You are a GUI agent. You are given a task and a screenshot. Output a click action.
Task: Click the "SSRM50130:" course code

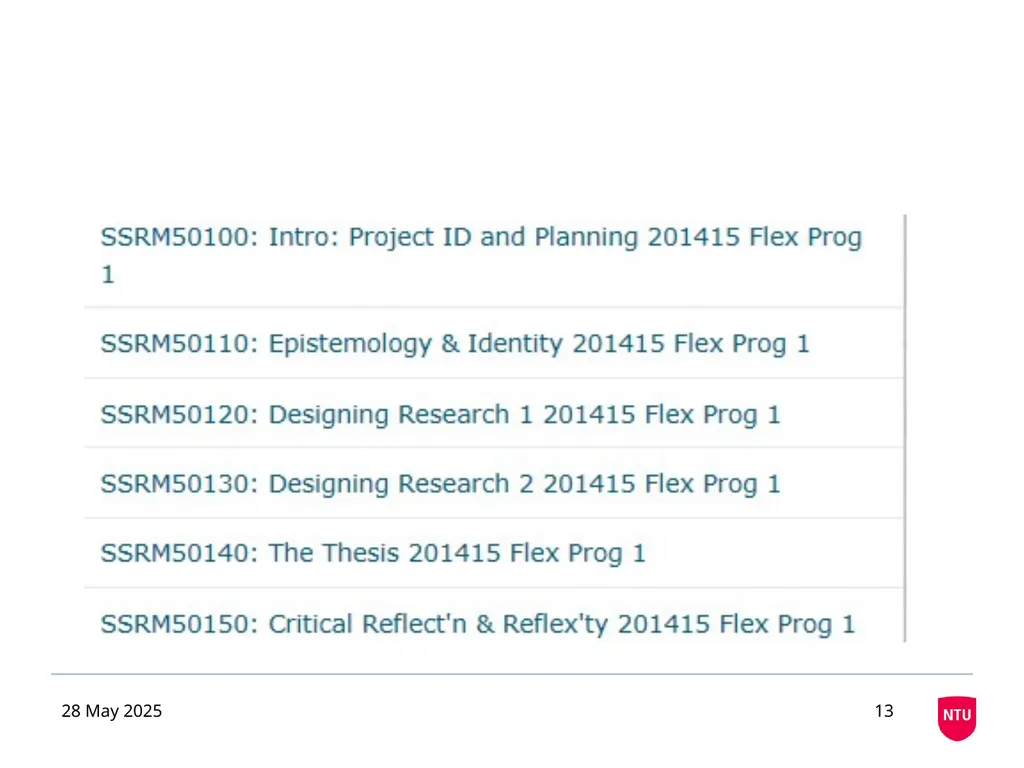(180, 484)
